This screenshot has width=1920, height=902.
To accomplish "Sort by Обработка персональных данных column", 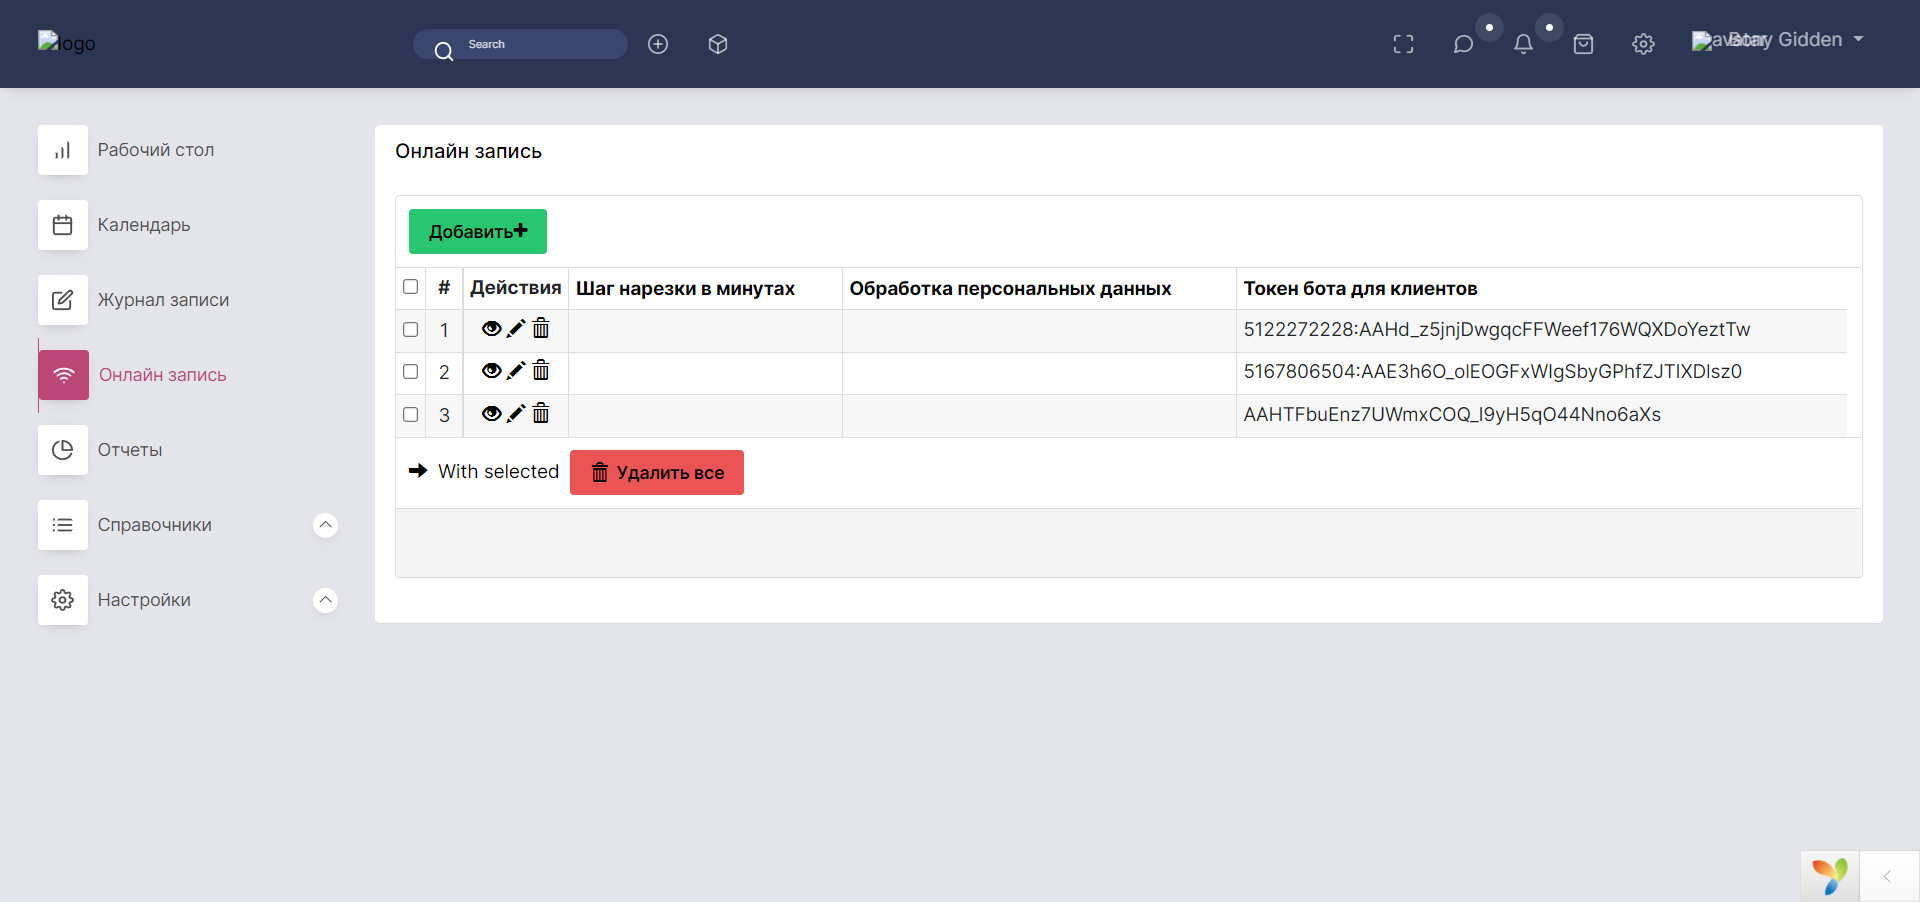I will coord(1010,289).
